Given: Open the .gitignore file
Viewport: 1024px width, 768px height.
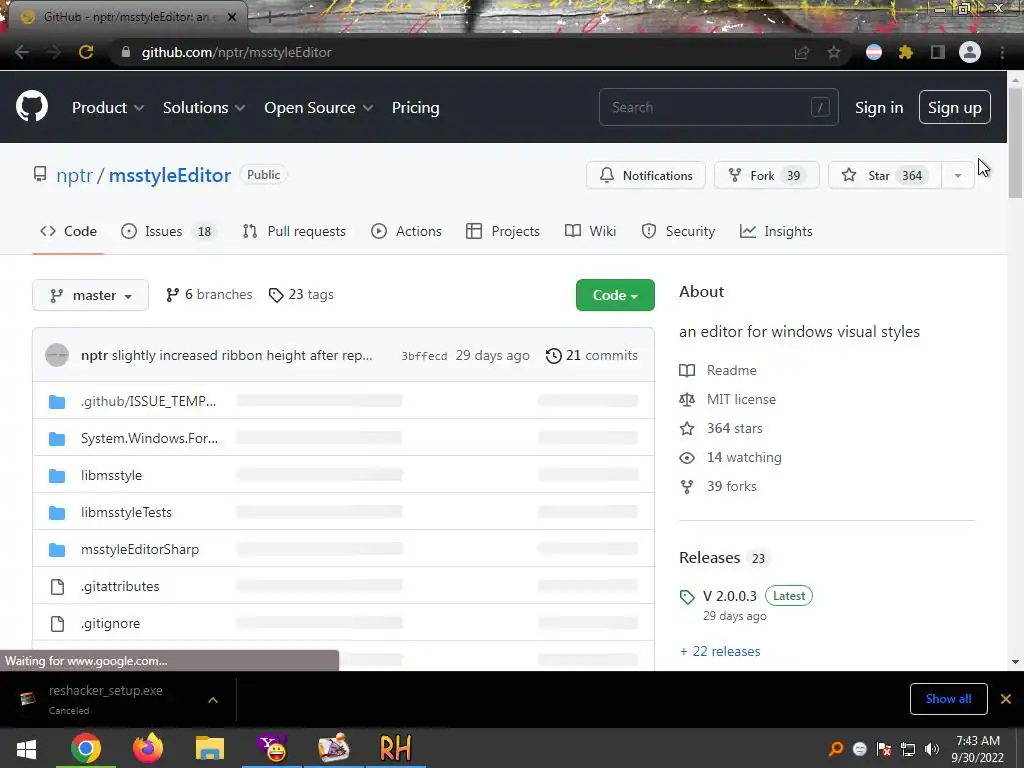Looking at the screenshot, I should click(x=110, y=624).
